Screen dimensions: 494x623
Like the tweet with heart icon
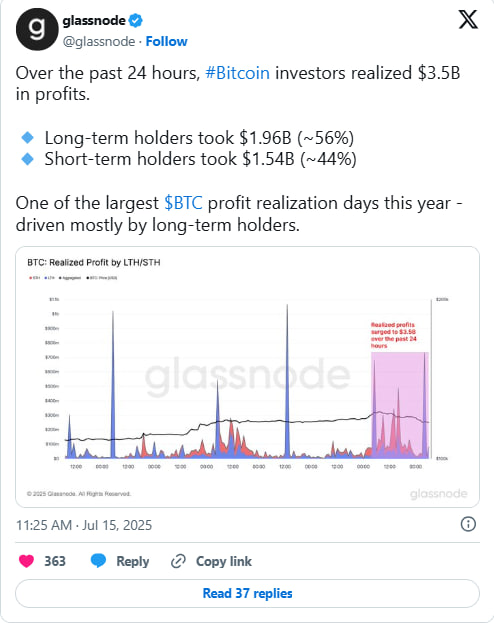pos(27,561)
